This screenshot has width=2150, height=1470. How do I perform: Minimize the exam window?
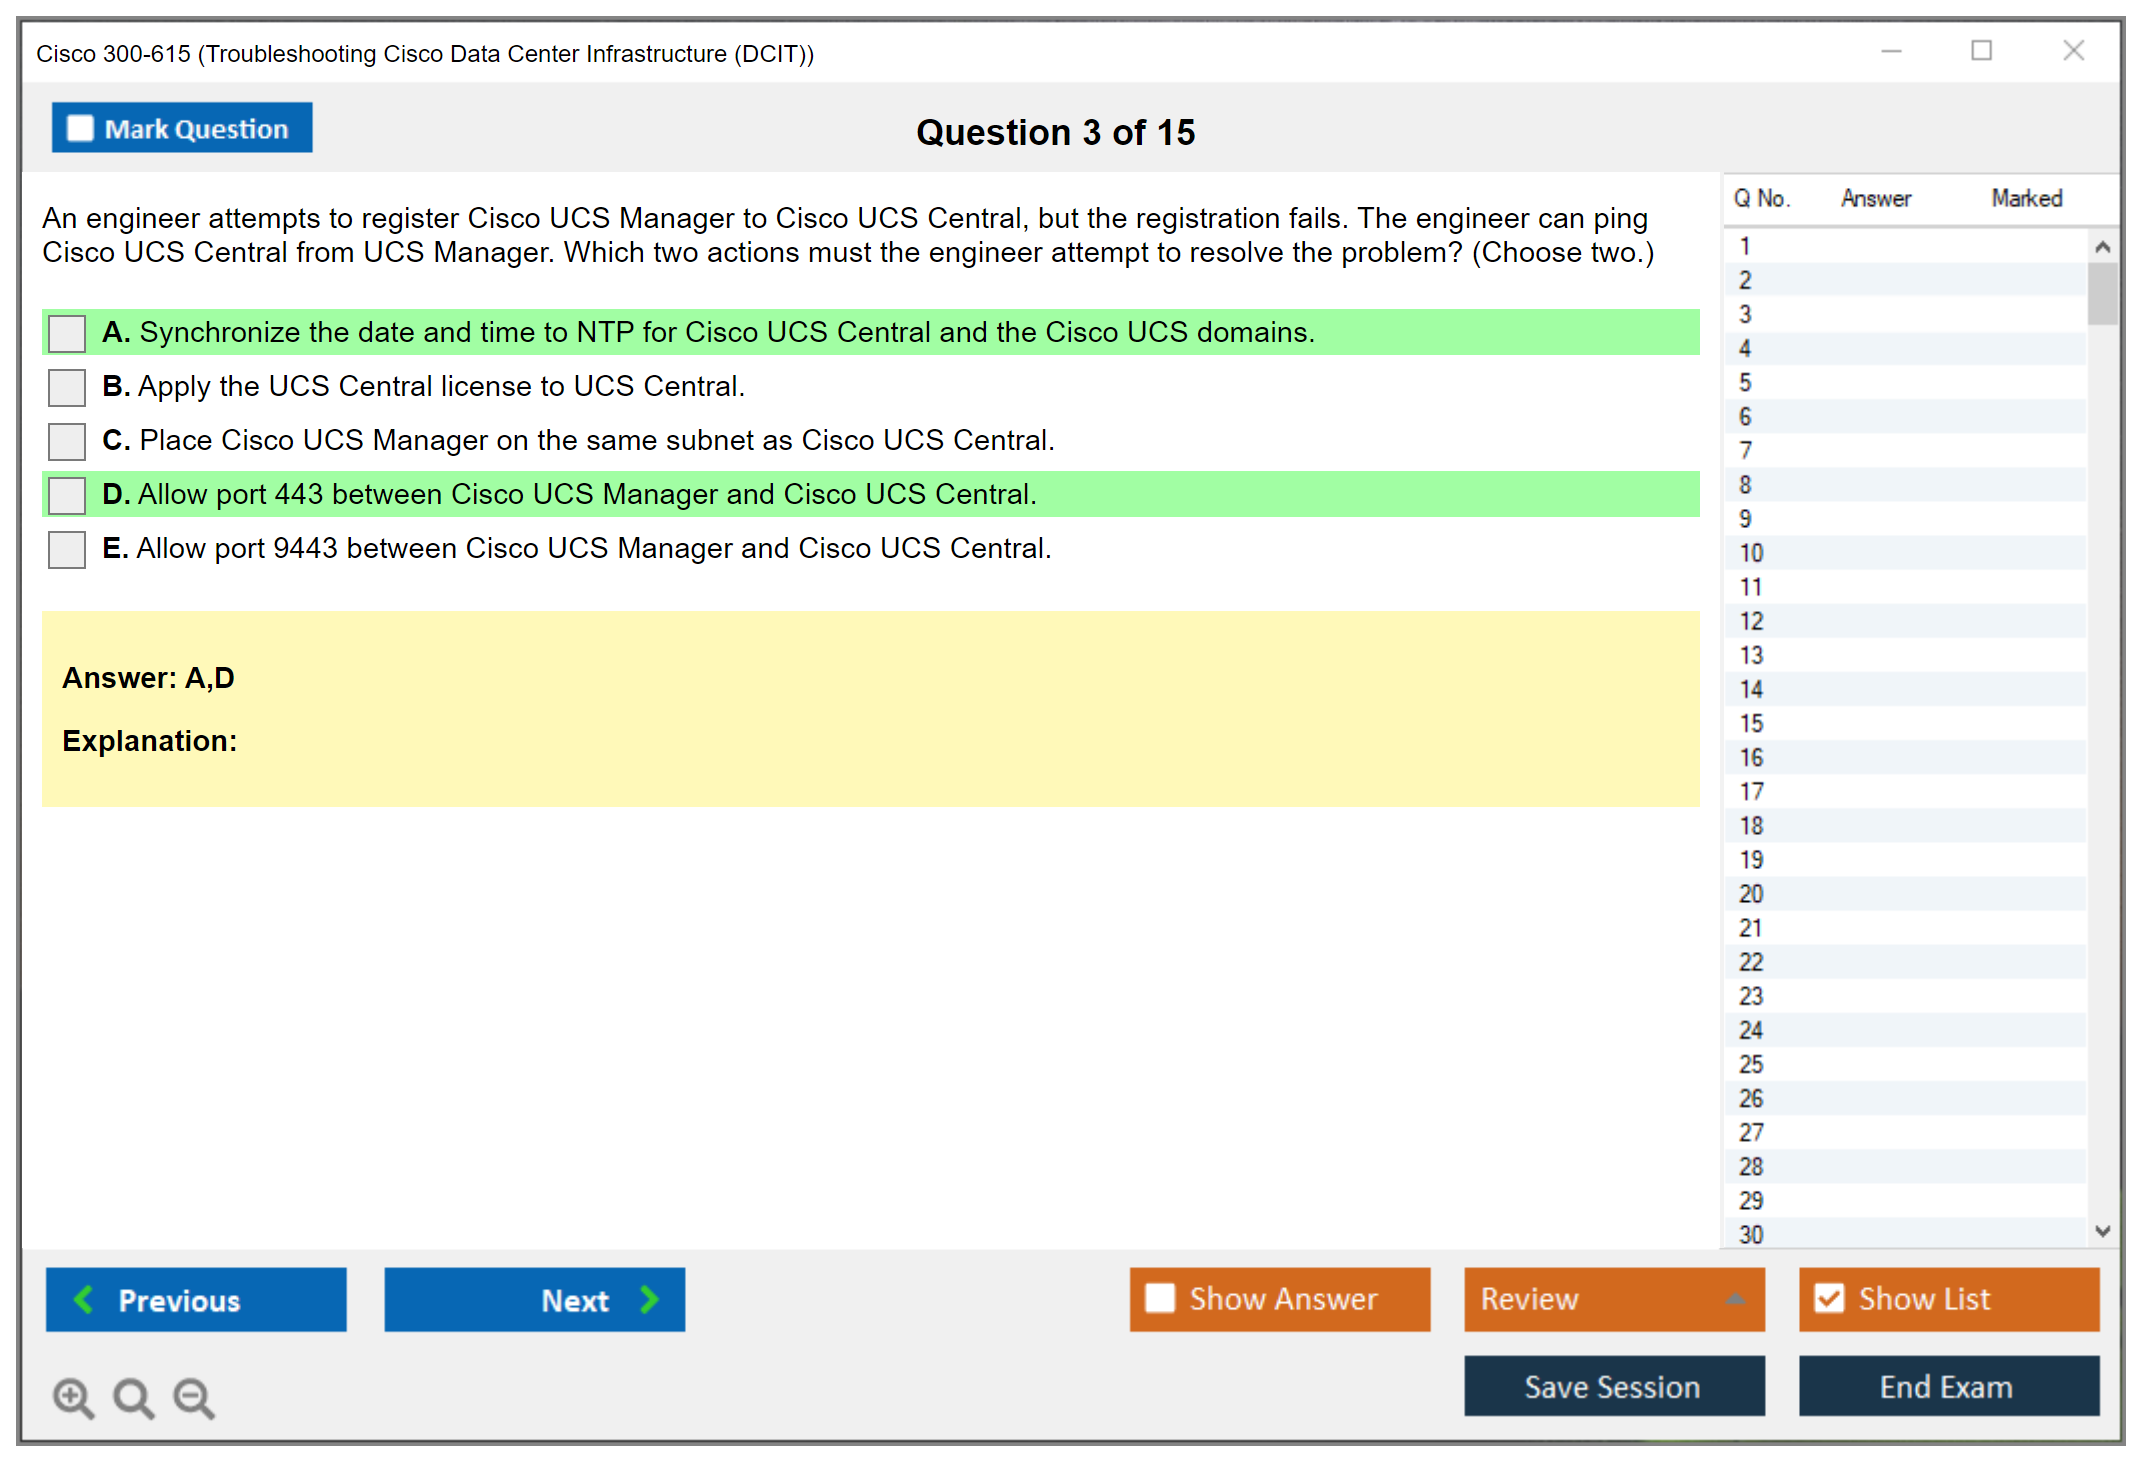pyautogui.click(x=1891, y=51)
